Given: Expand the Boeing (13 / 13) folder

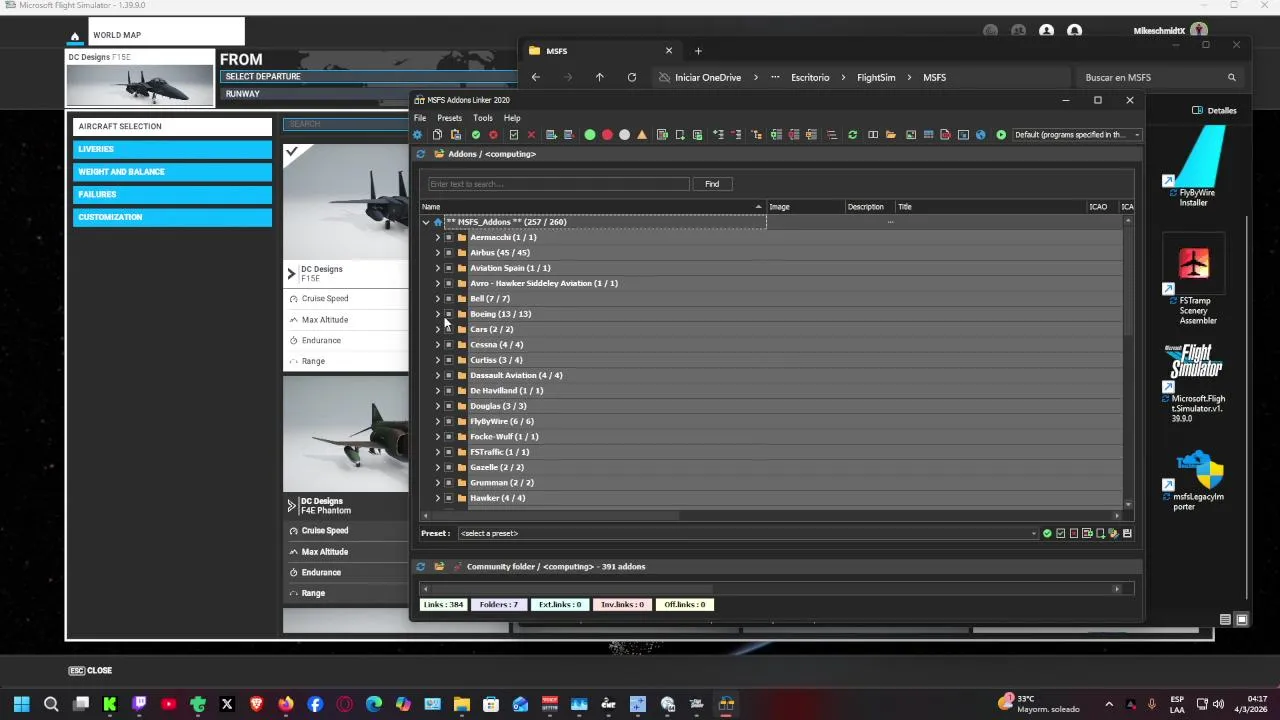Looking at the screenshot, I should [437, 314].
